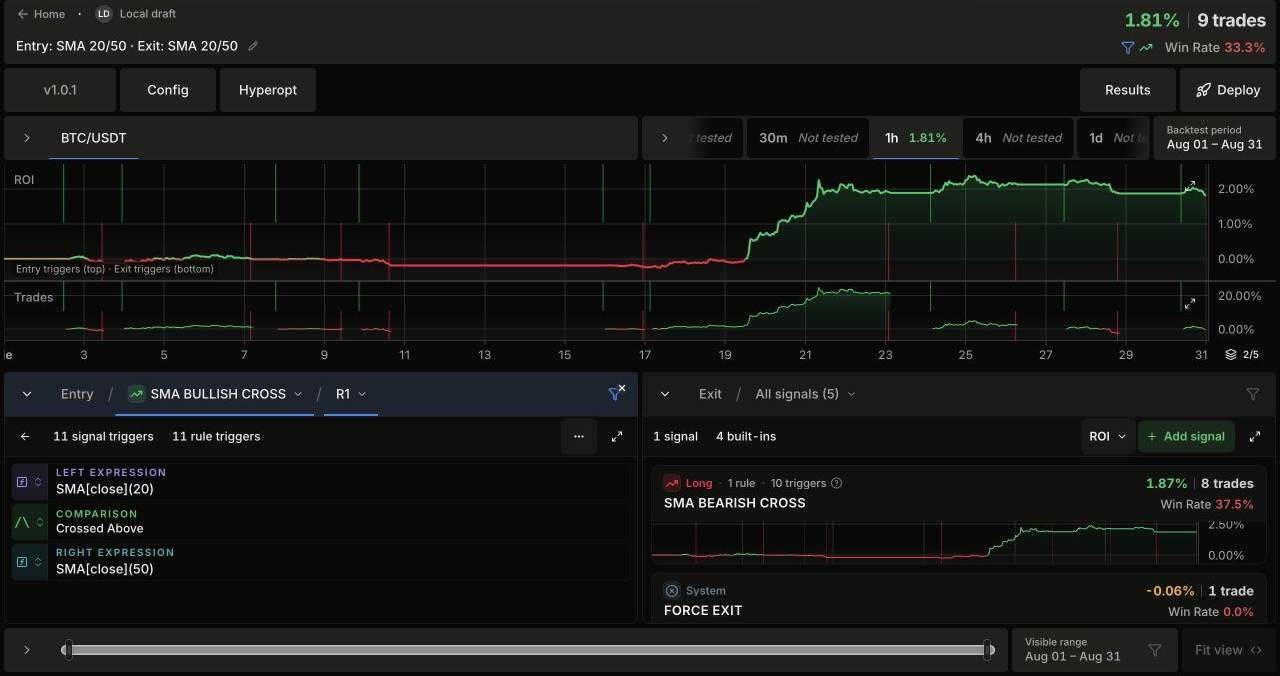Open the SMA BEARISH CROSS signal card

pyautogui.click(x=959, y=514)
